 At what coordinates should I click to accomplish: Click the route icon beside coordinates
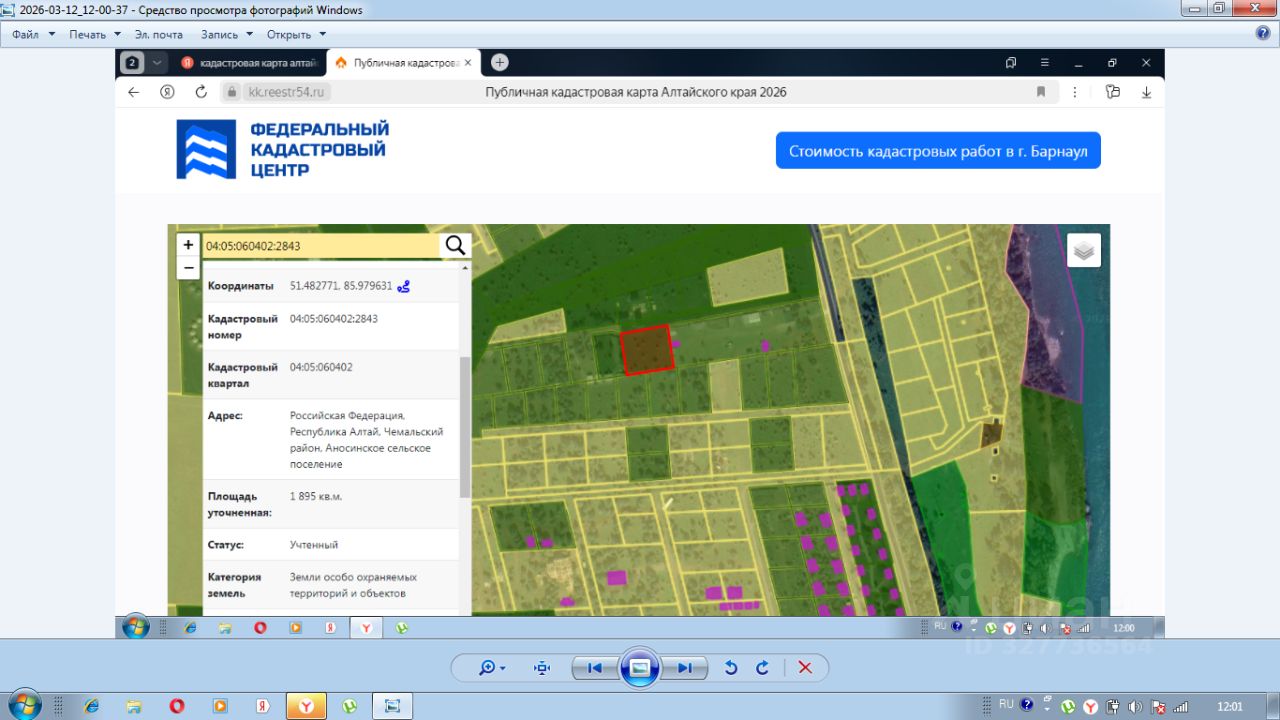tap(404, 287)
